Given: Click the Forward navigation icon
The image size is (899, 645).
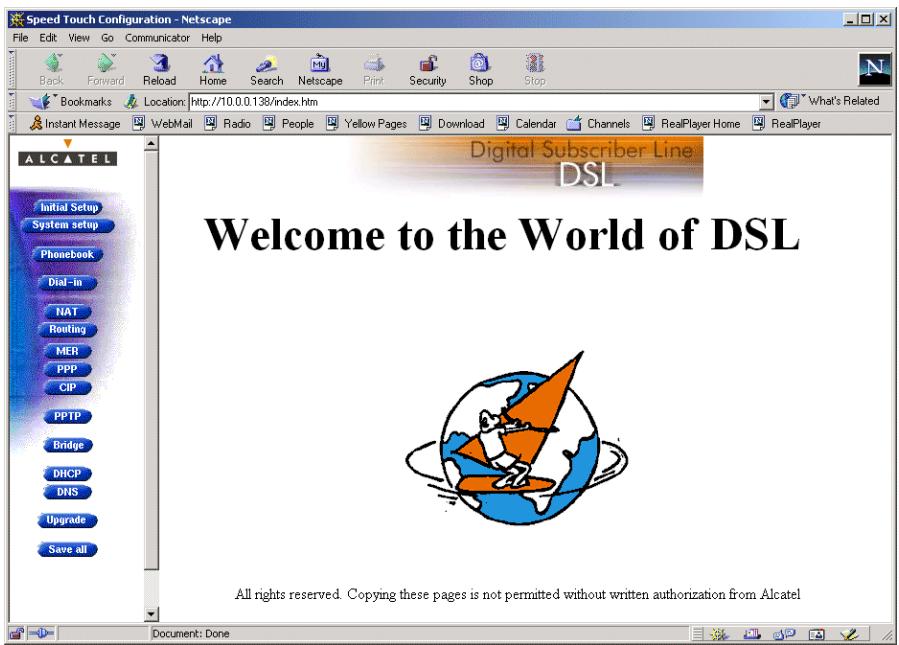Looking at the screenshot, I should click(105, 69).
